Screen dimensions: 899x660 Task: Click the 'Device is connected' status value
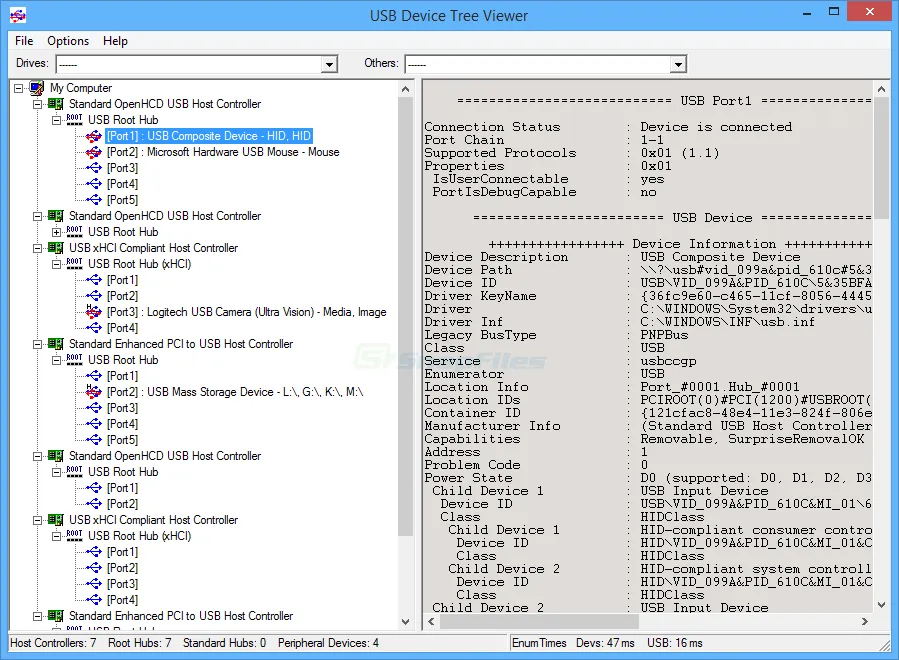tap(716, 127)
